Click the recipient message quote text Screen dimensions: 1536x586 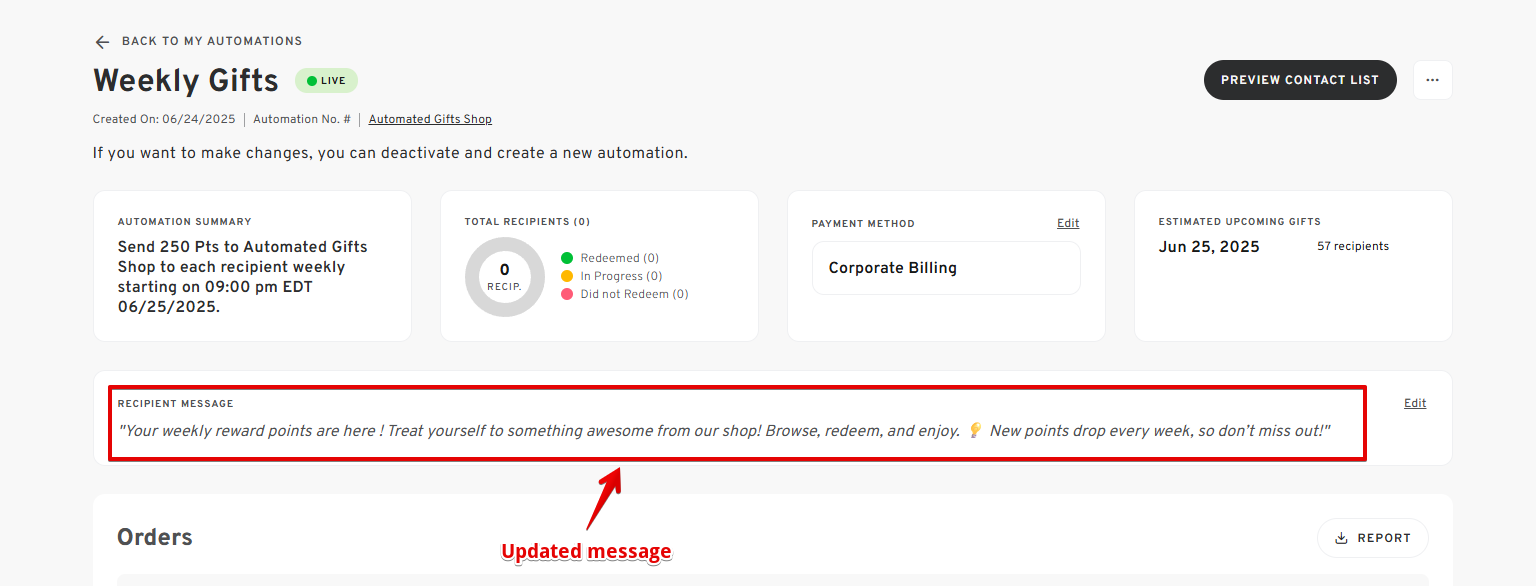724,430
